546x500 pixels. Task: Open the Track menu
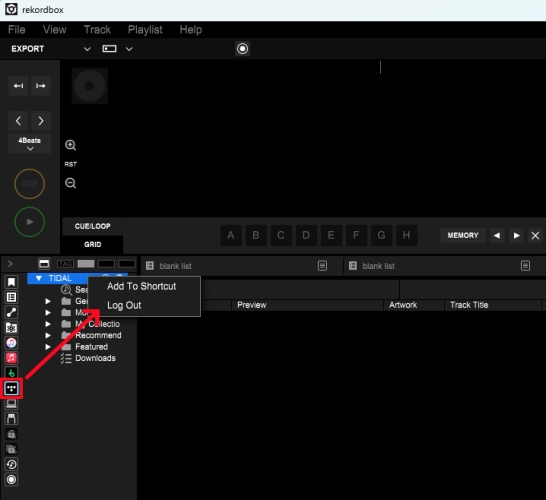[x=97, y=30]
